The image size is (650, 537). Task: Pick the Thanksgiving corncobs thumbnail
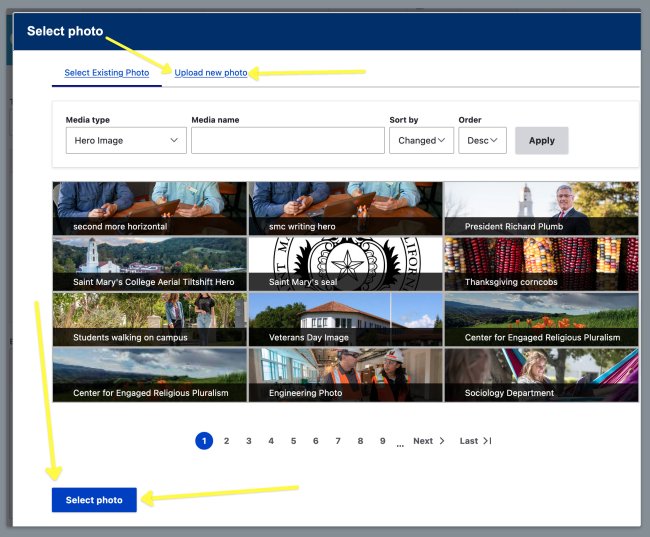point(541,264)
